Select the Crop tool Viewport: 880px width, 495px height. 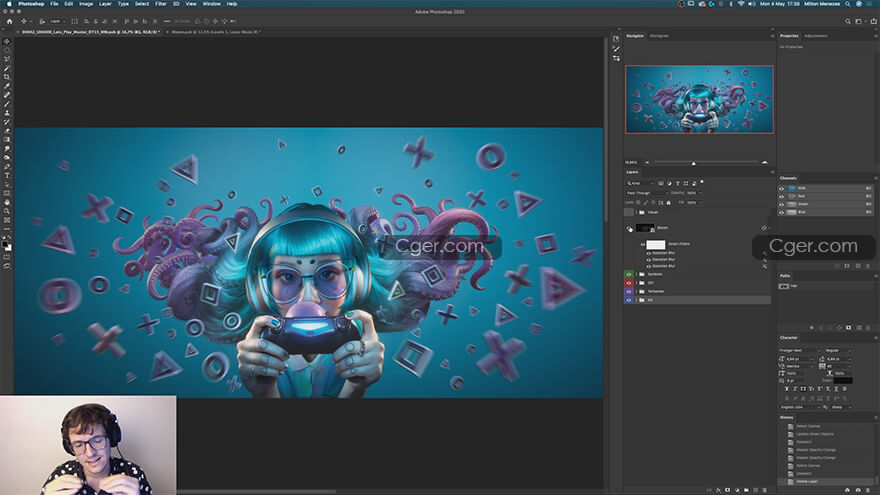point(7,77)
